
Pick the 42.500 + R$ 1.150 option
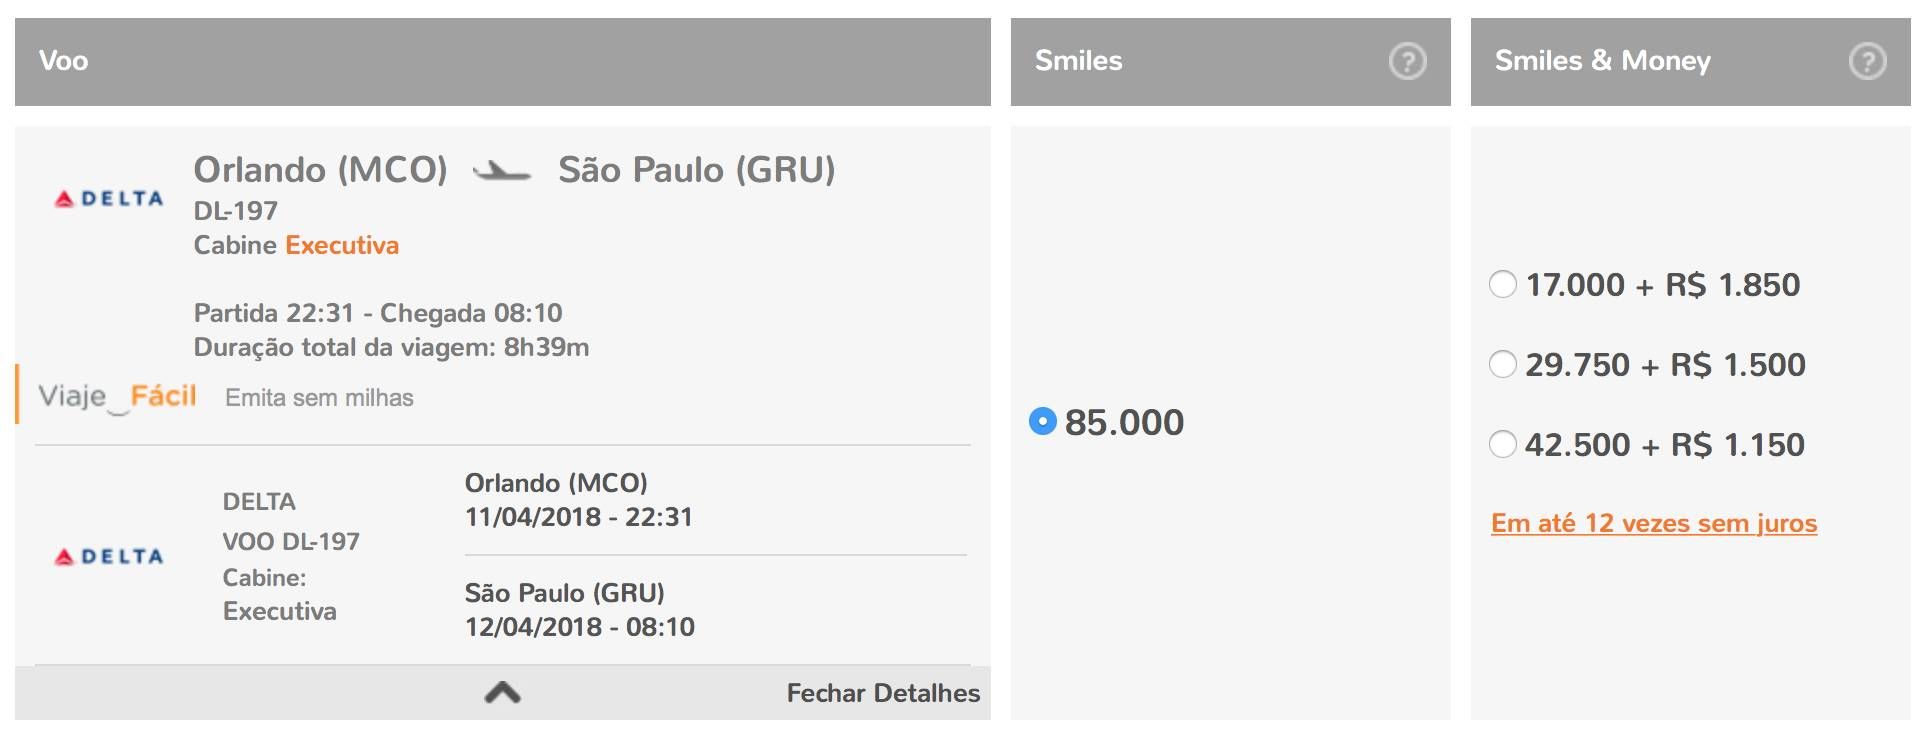[1503, 444]
